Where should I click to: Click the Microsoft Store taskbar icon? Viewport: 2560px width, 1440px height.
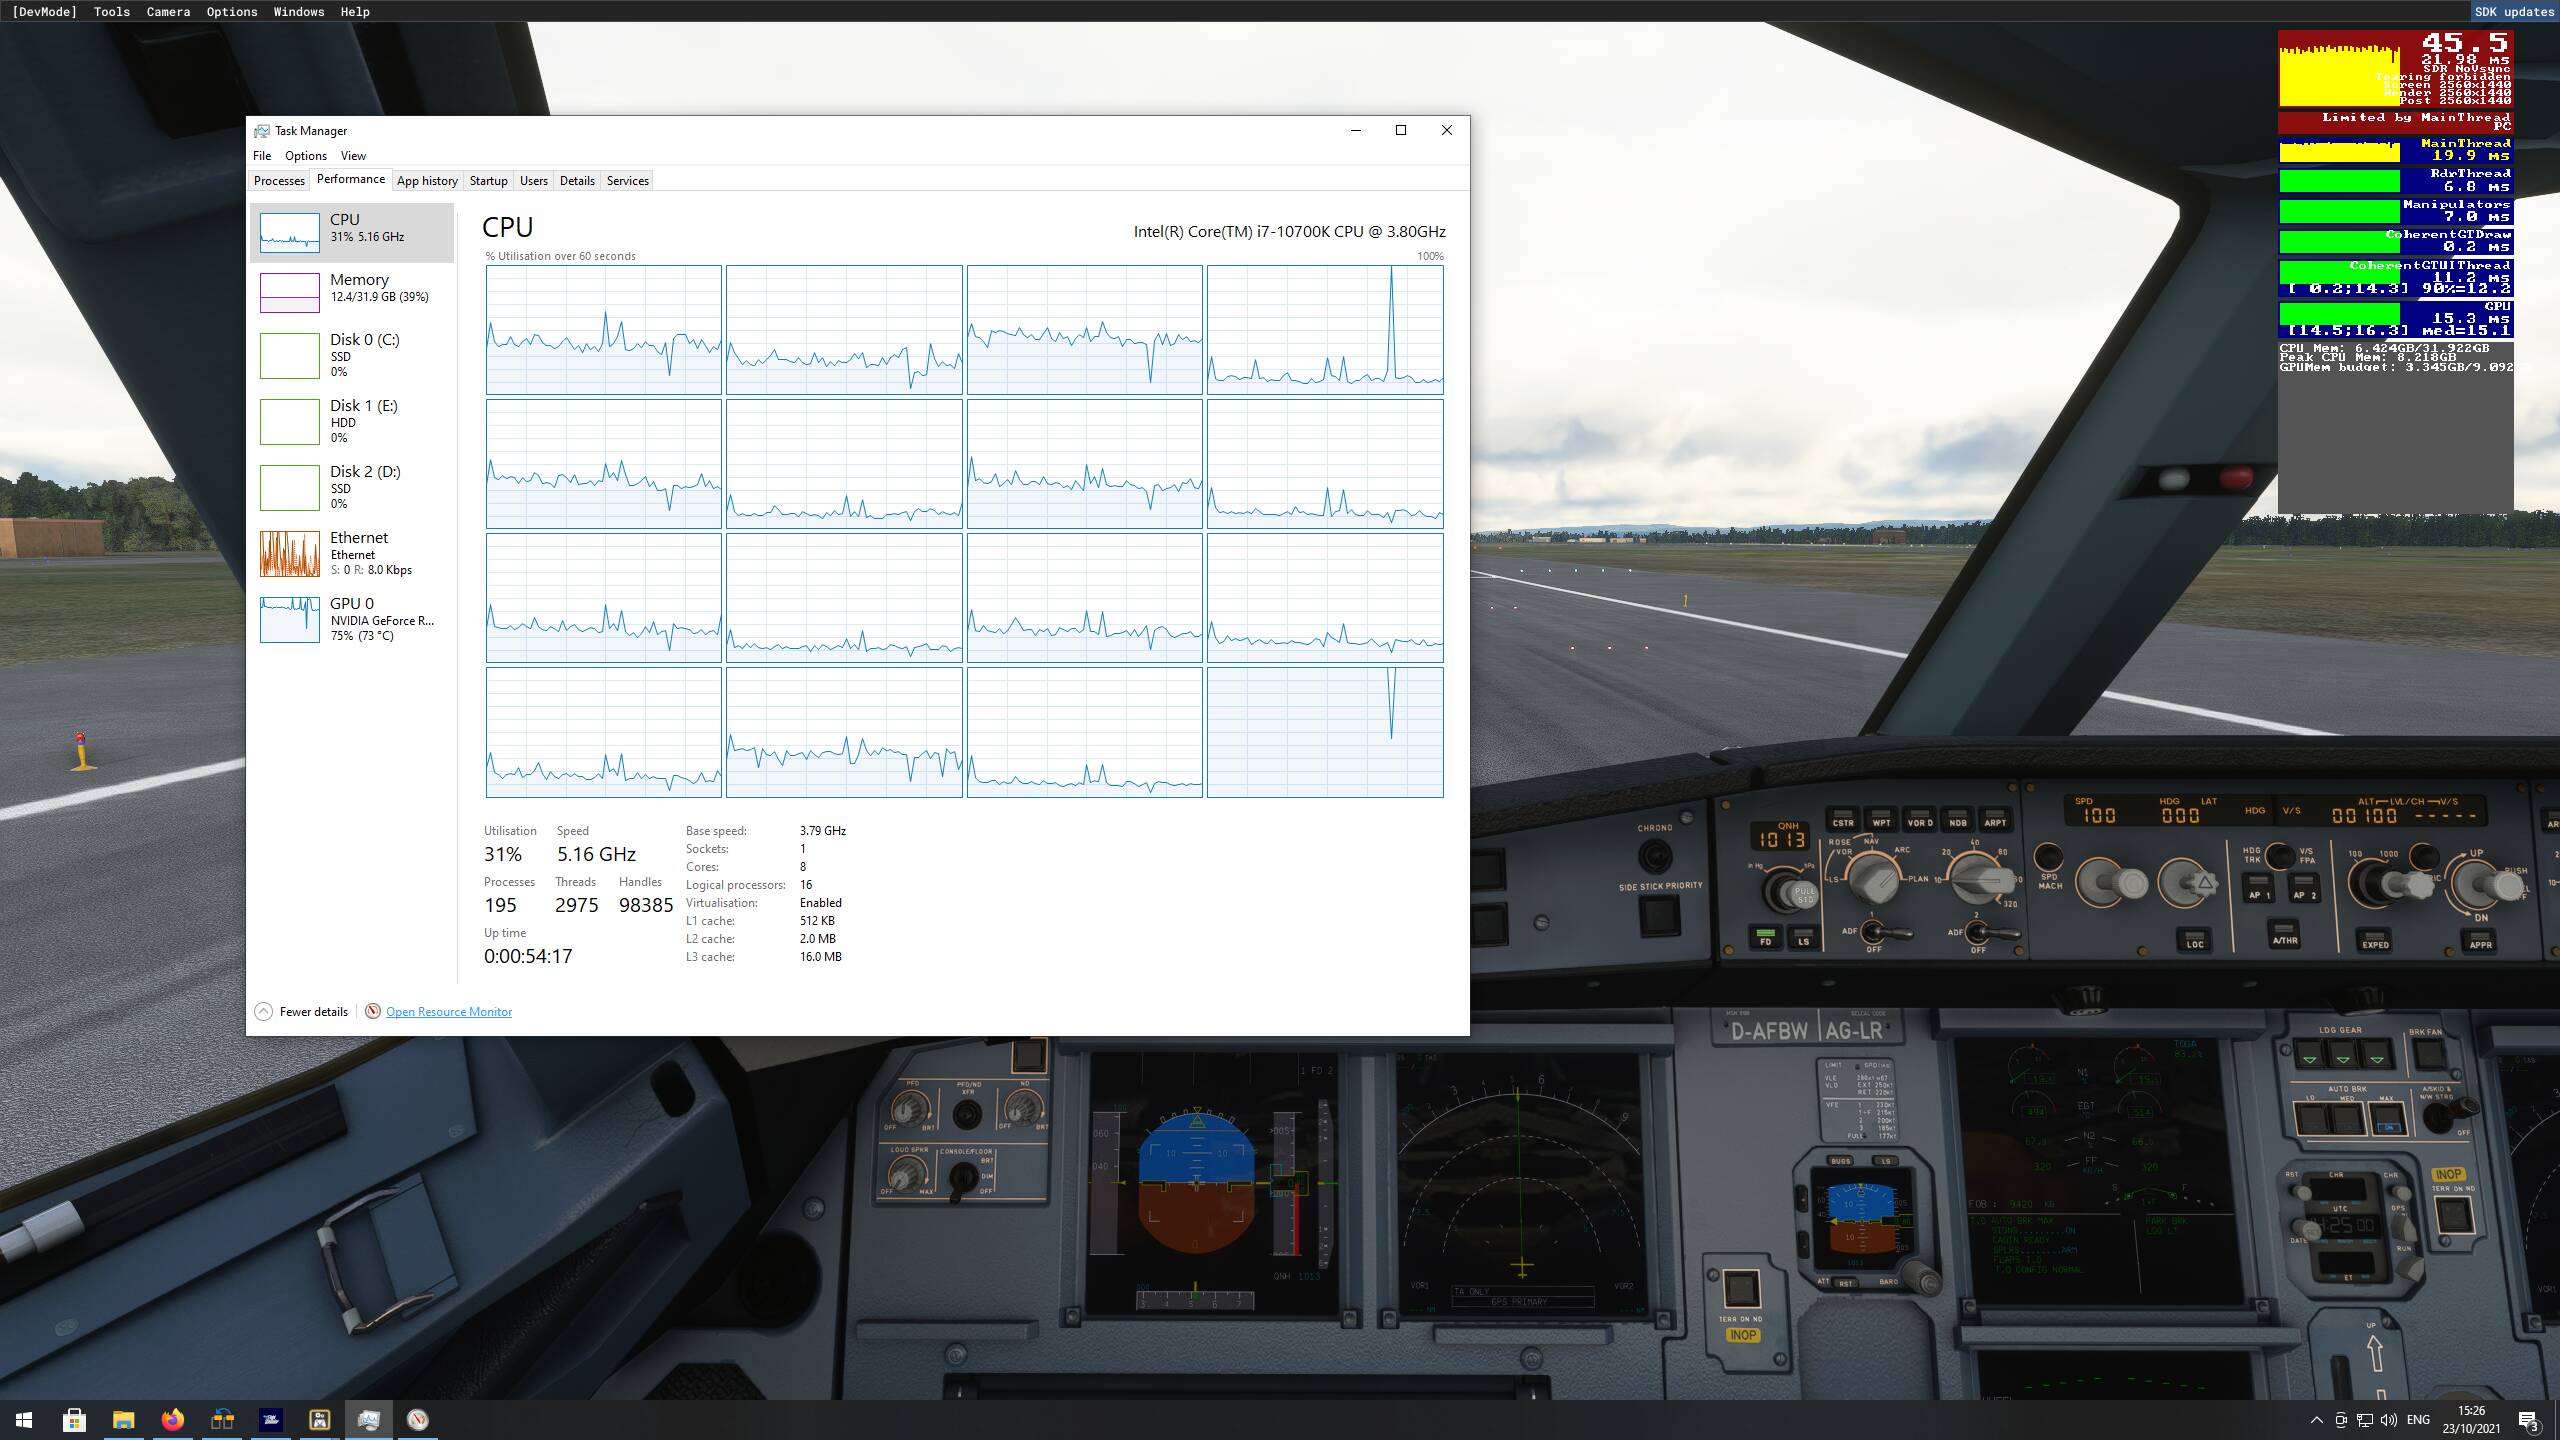tap(74, 1419)
